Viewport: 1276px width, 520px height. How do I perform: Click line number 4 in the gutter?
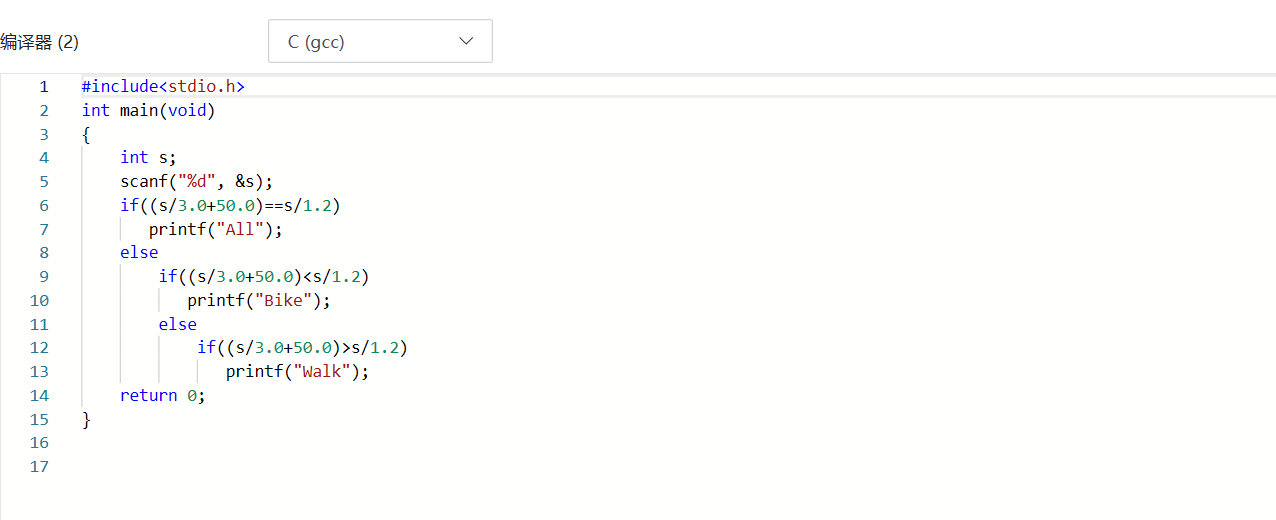[x=43, y=157]
